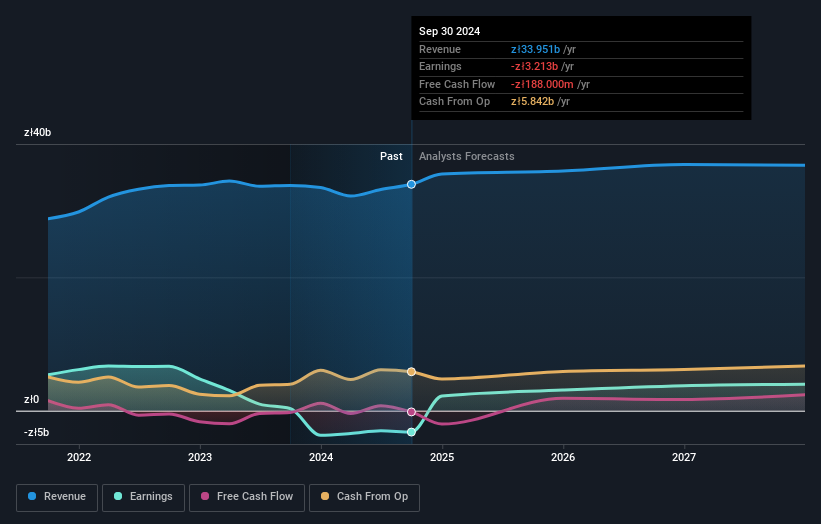Select the 2027 x-axis label
This screenshot has width=821, height=524.
click(684, 458)
